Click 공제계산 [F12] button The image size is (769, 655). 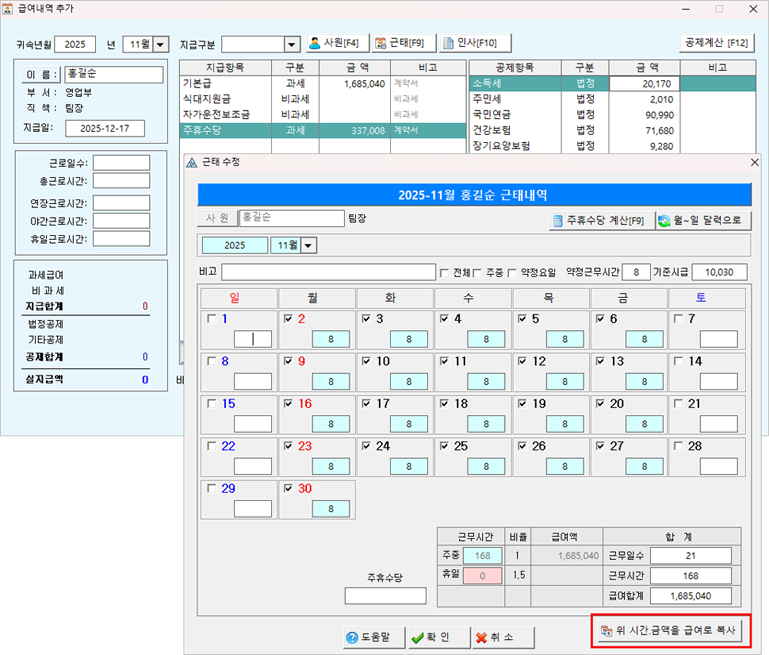click(x=717, y=43)
